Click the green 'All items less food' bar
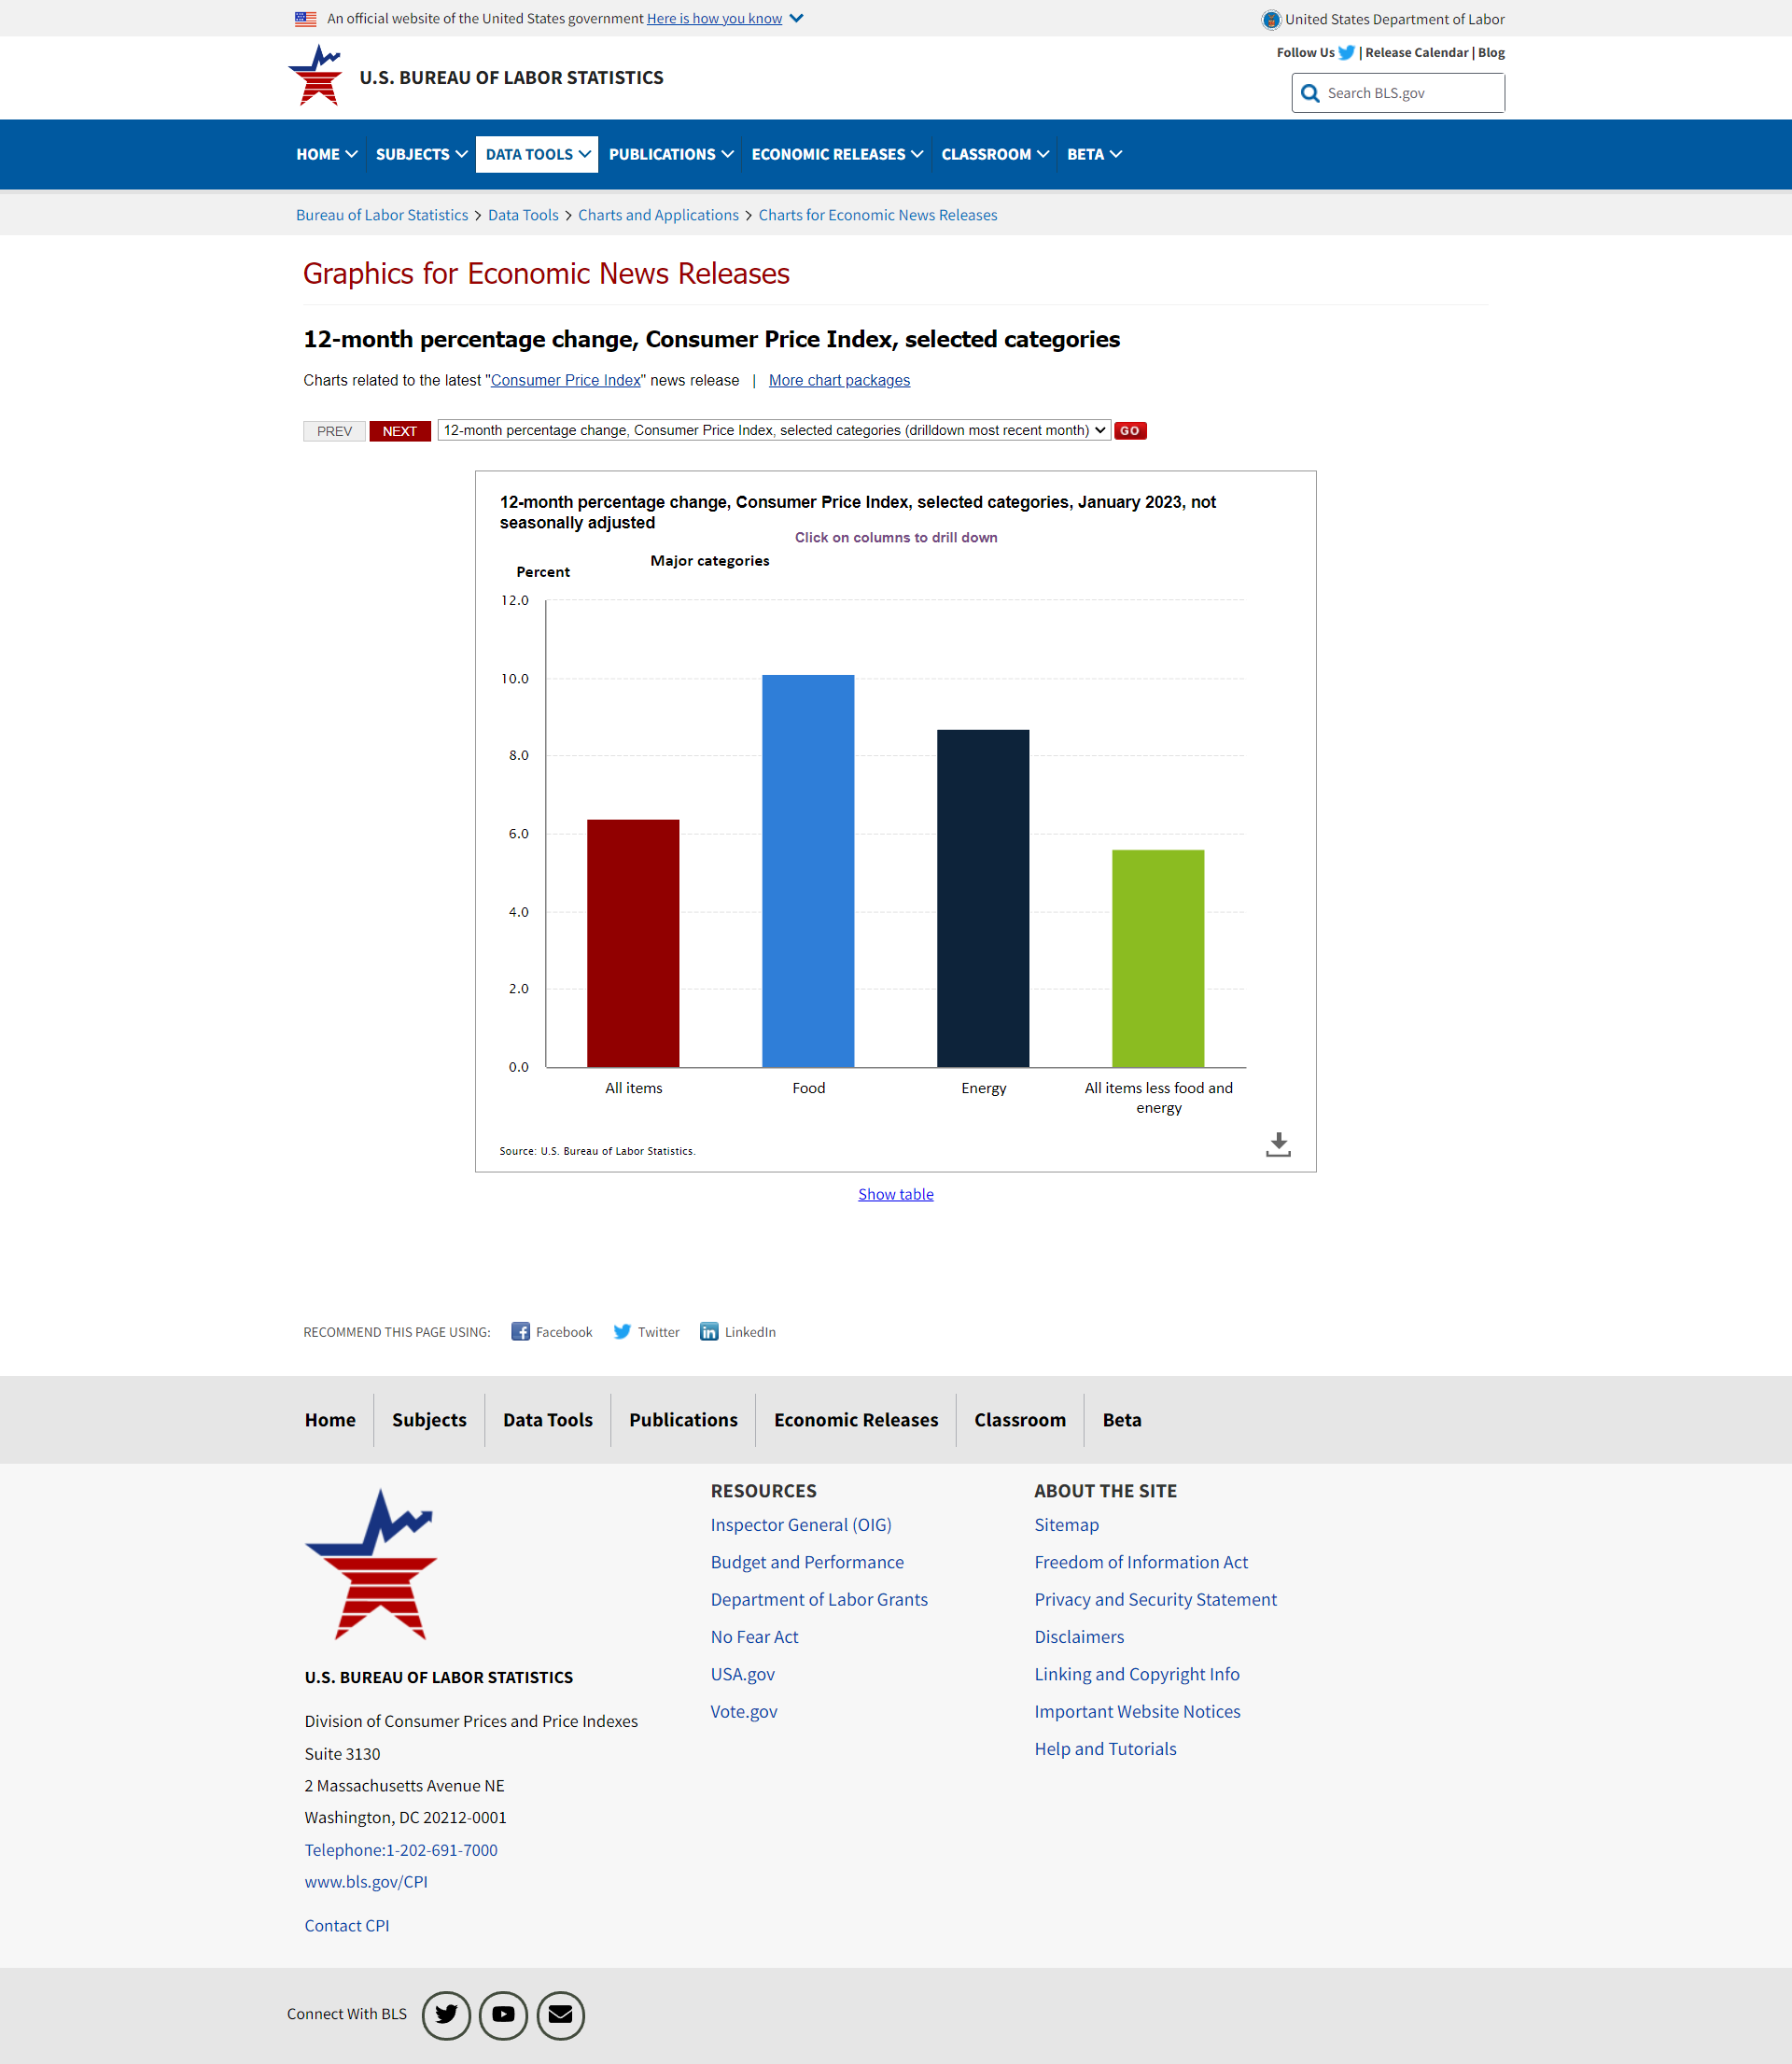The image size is (1792, 2064). point(1157,958)
